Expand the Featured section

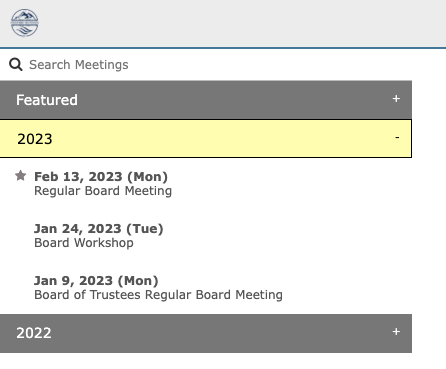[x=206, y=100]
